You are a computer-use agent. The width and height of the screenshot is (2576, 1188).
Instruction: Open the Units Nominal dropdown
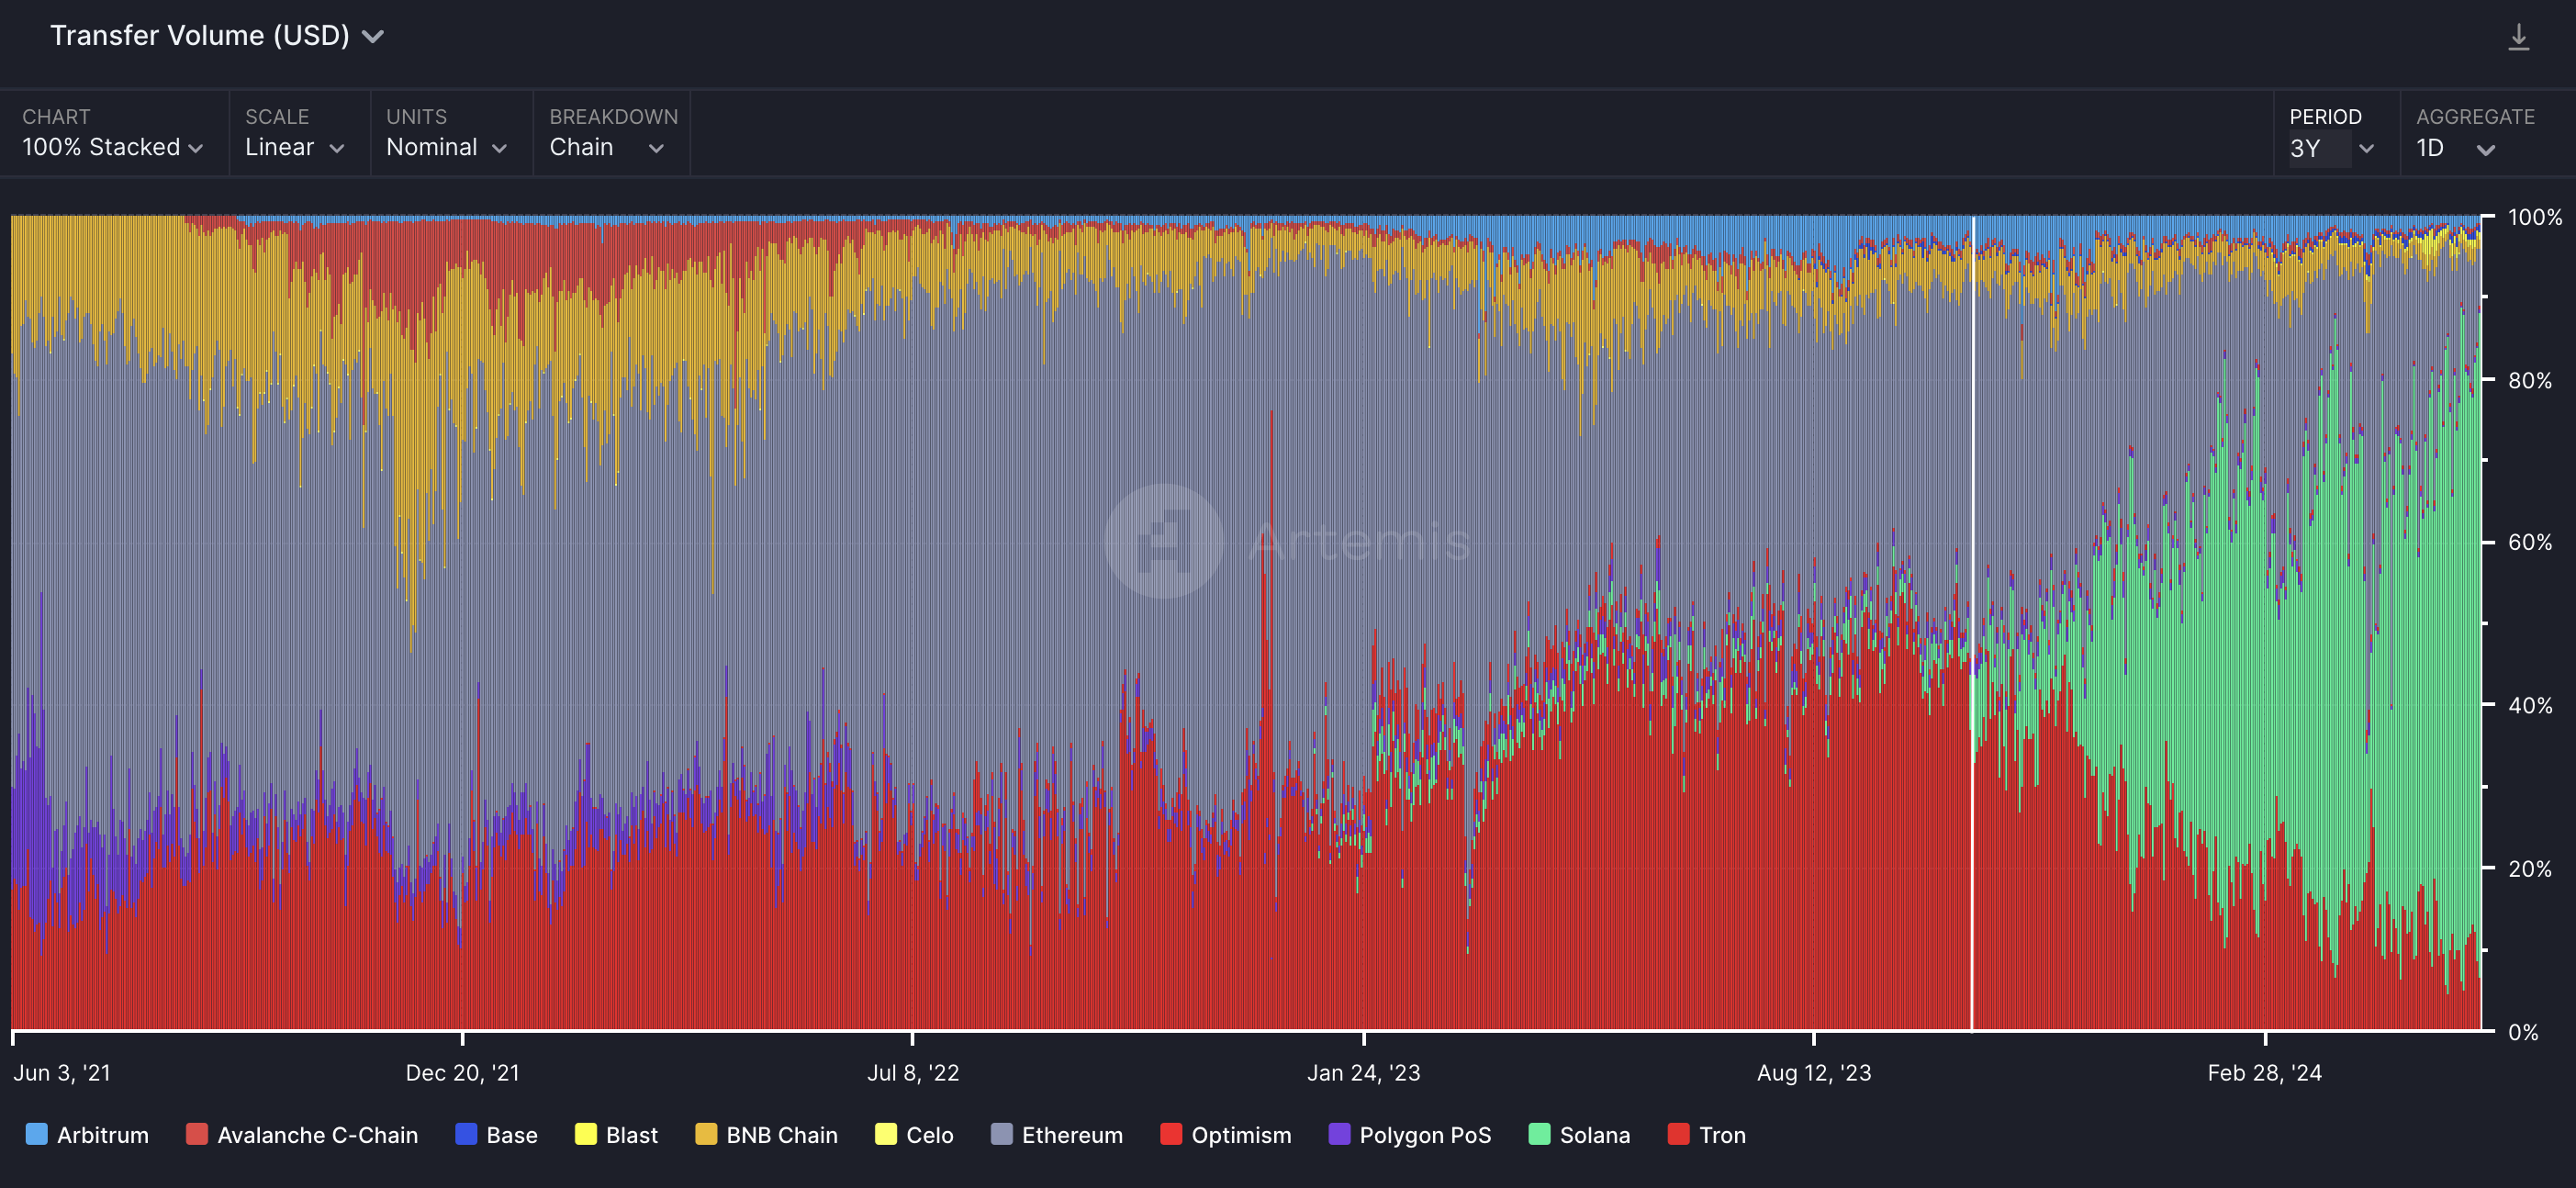[446, 147]
